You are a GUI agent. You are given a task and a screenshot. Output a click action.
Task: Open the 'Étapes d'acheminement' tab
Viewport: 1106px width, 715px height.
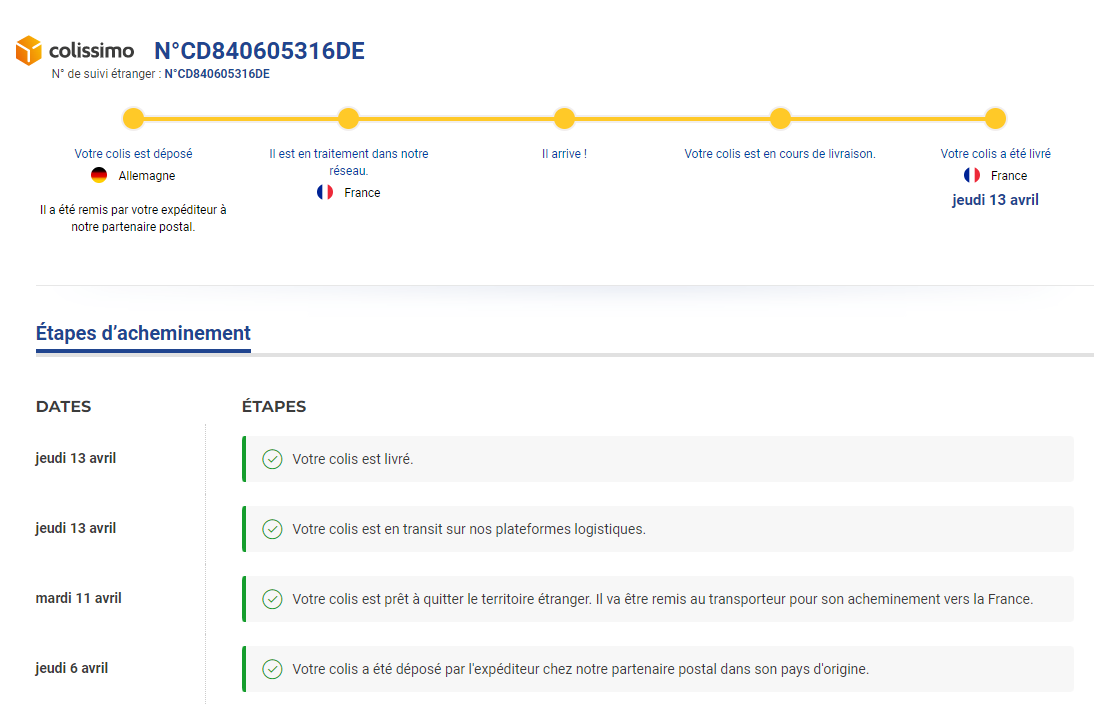(143, 334)
